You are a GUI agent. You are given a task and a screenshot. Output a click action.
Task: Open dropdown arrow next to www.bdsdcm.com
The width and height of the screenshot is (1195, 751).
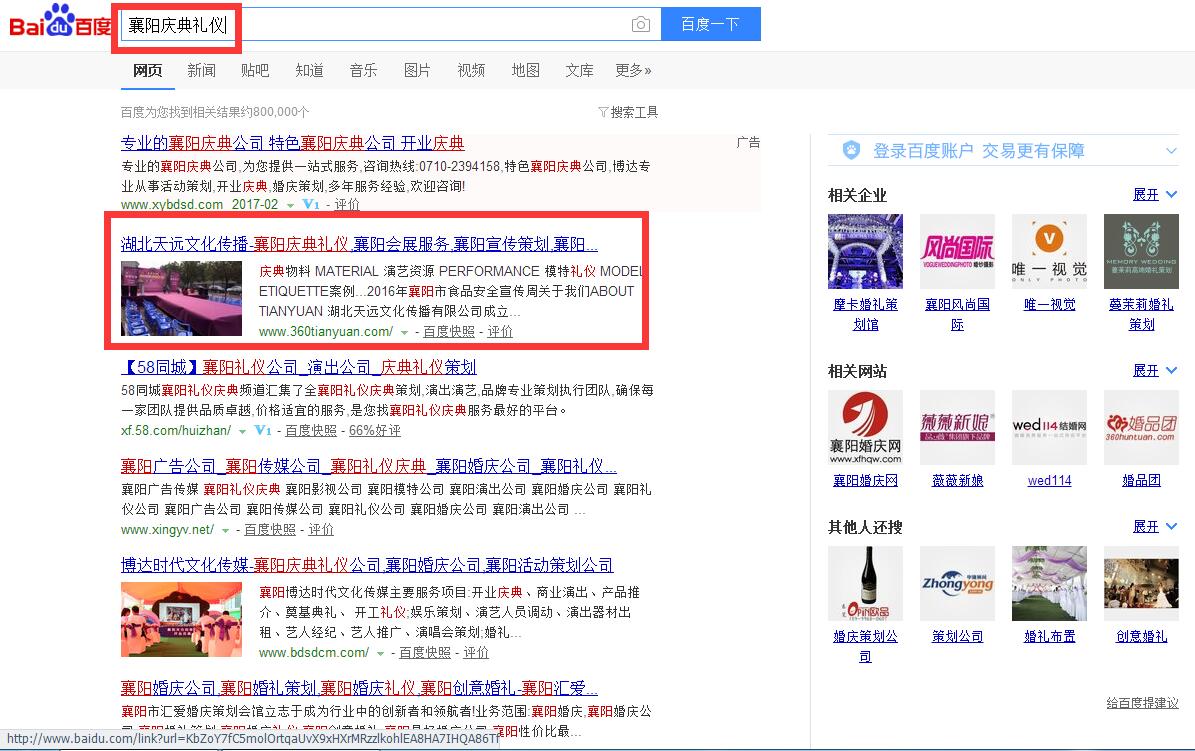pos(380,653)
